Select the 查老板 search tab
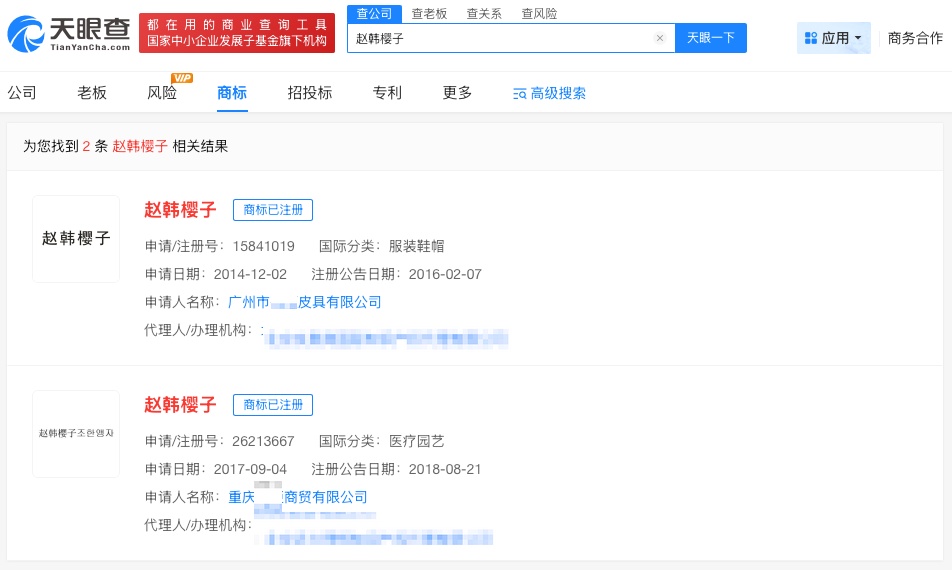 (429, 13)
